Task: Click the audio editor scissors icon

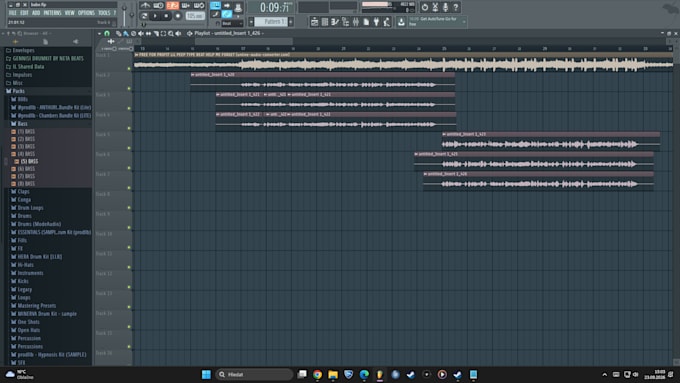Action: pyautogui.click(x=435, y=7)
